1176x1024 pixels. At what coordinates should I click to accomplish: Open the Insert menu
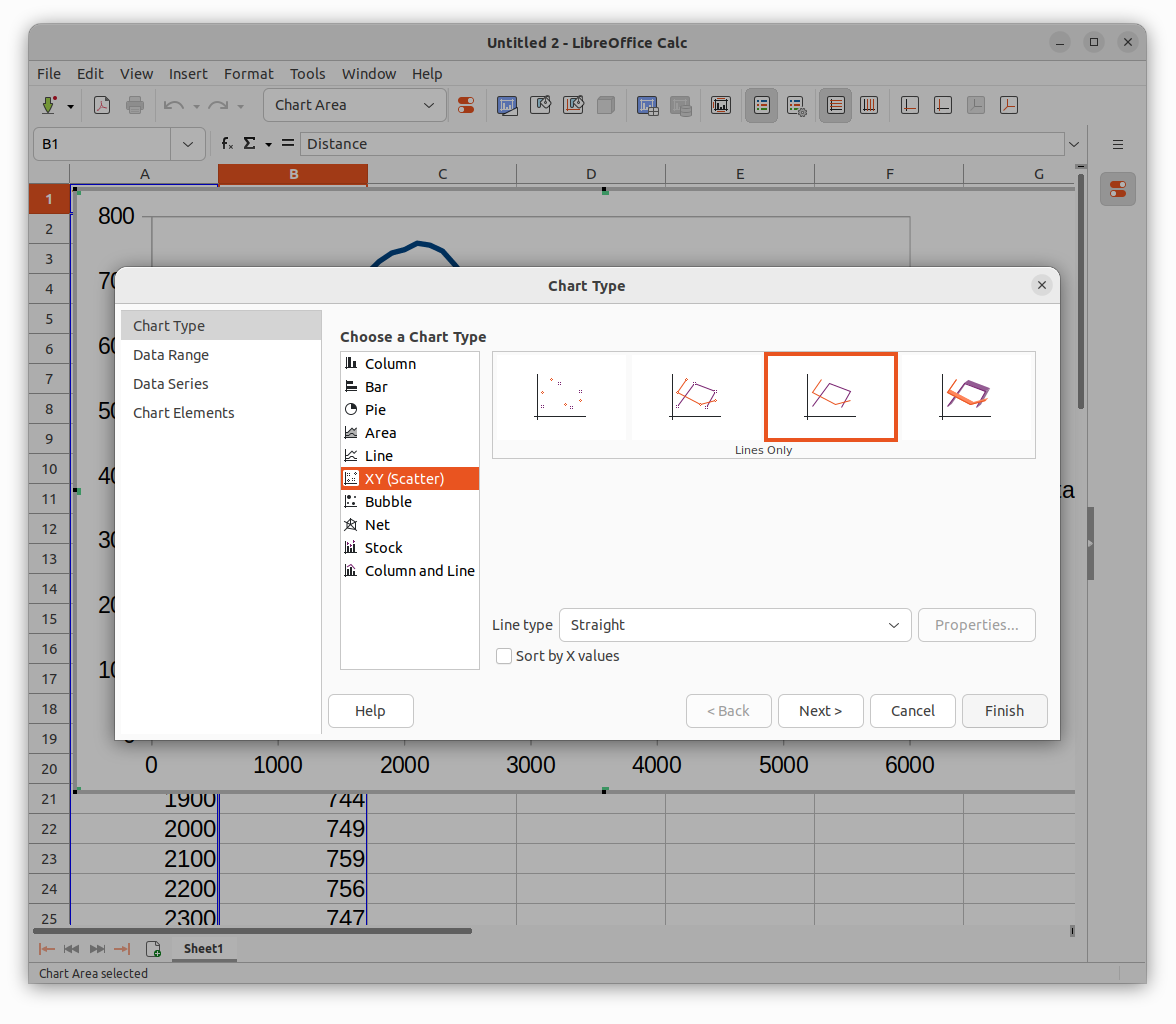(188, 74)
